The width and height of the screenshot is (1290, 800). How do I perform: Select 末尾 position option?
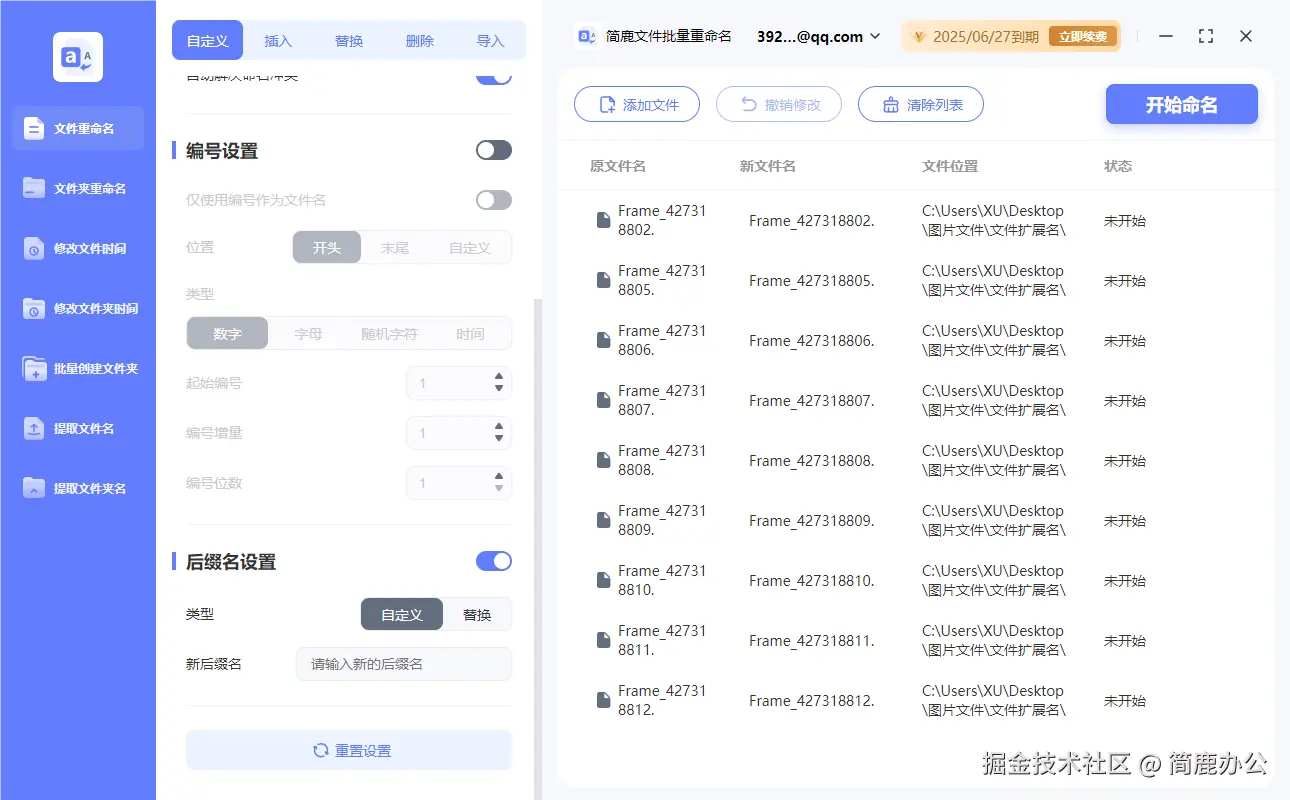coord(395,248)
